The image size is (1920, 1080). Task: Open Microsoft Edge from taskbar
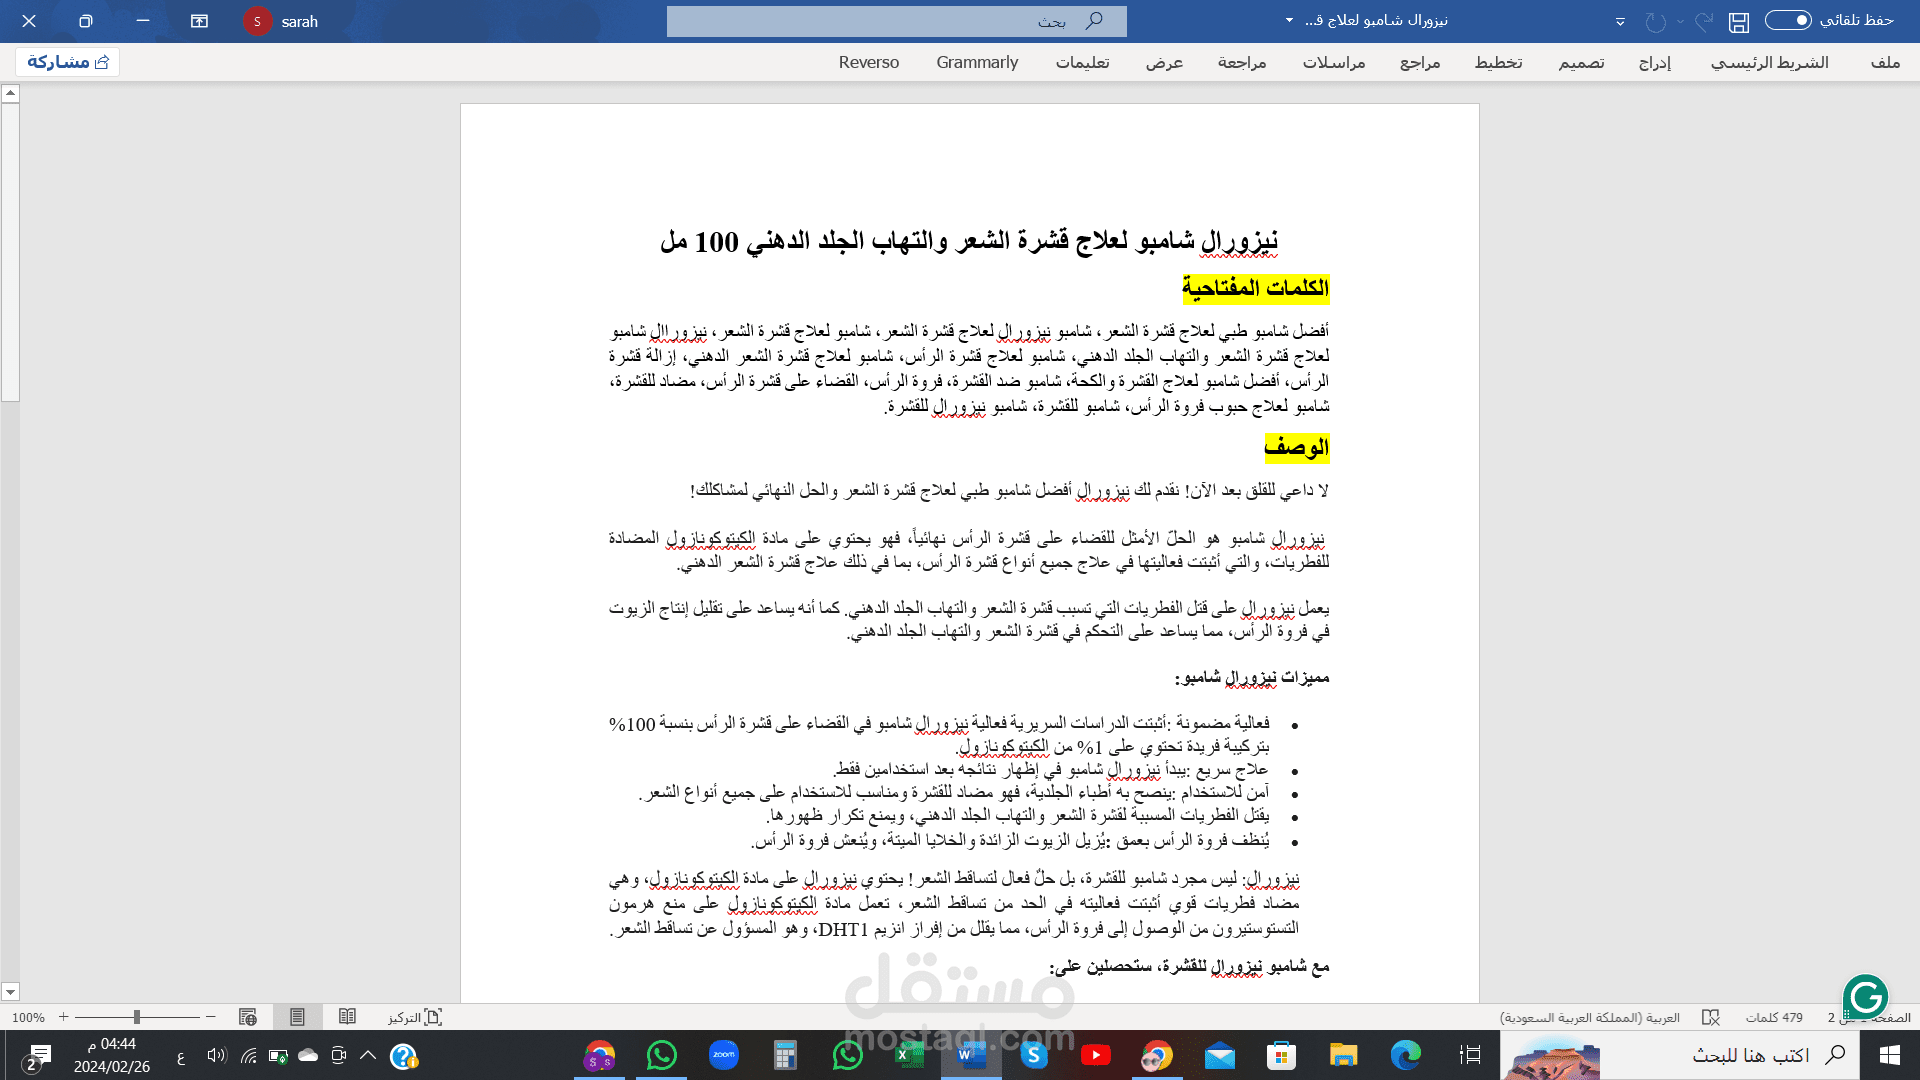[x=1406, y=1055]
